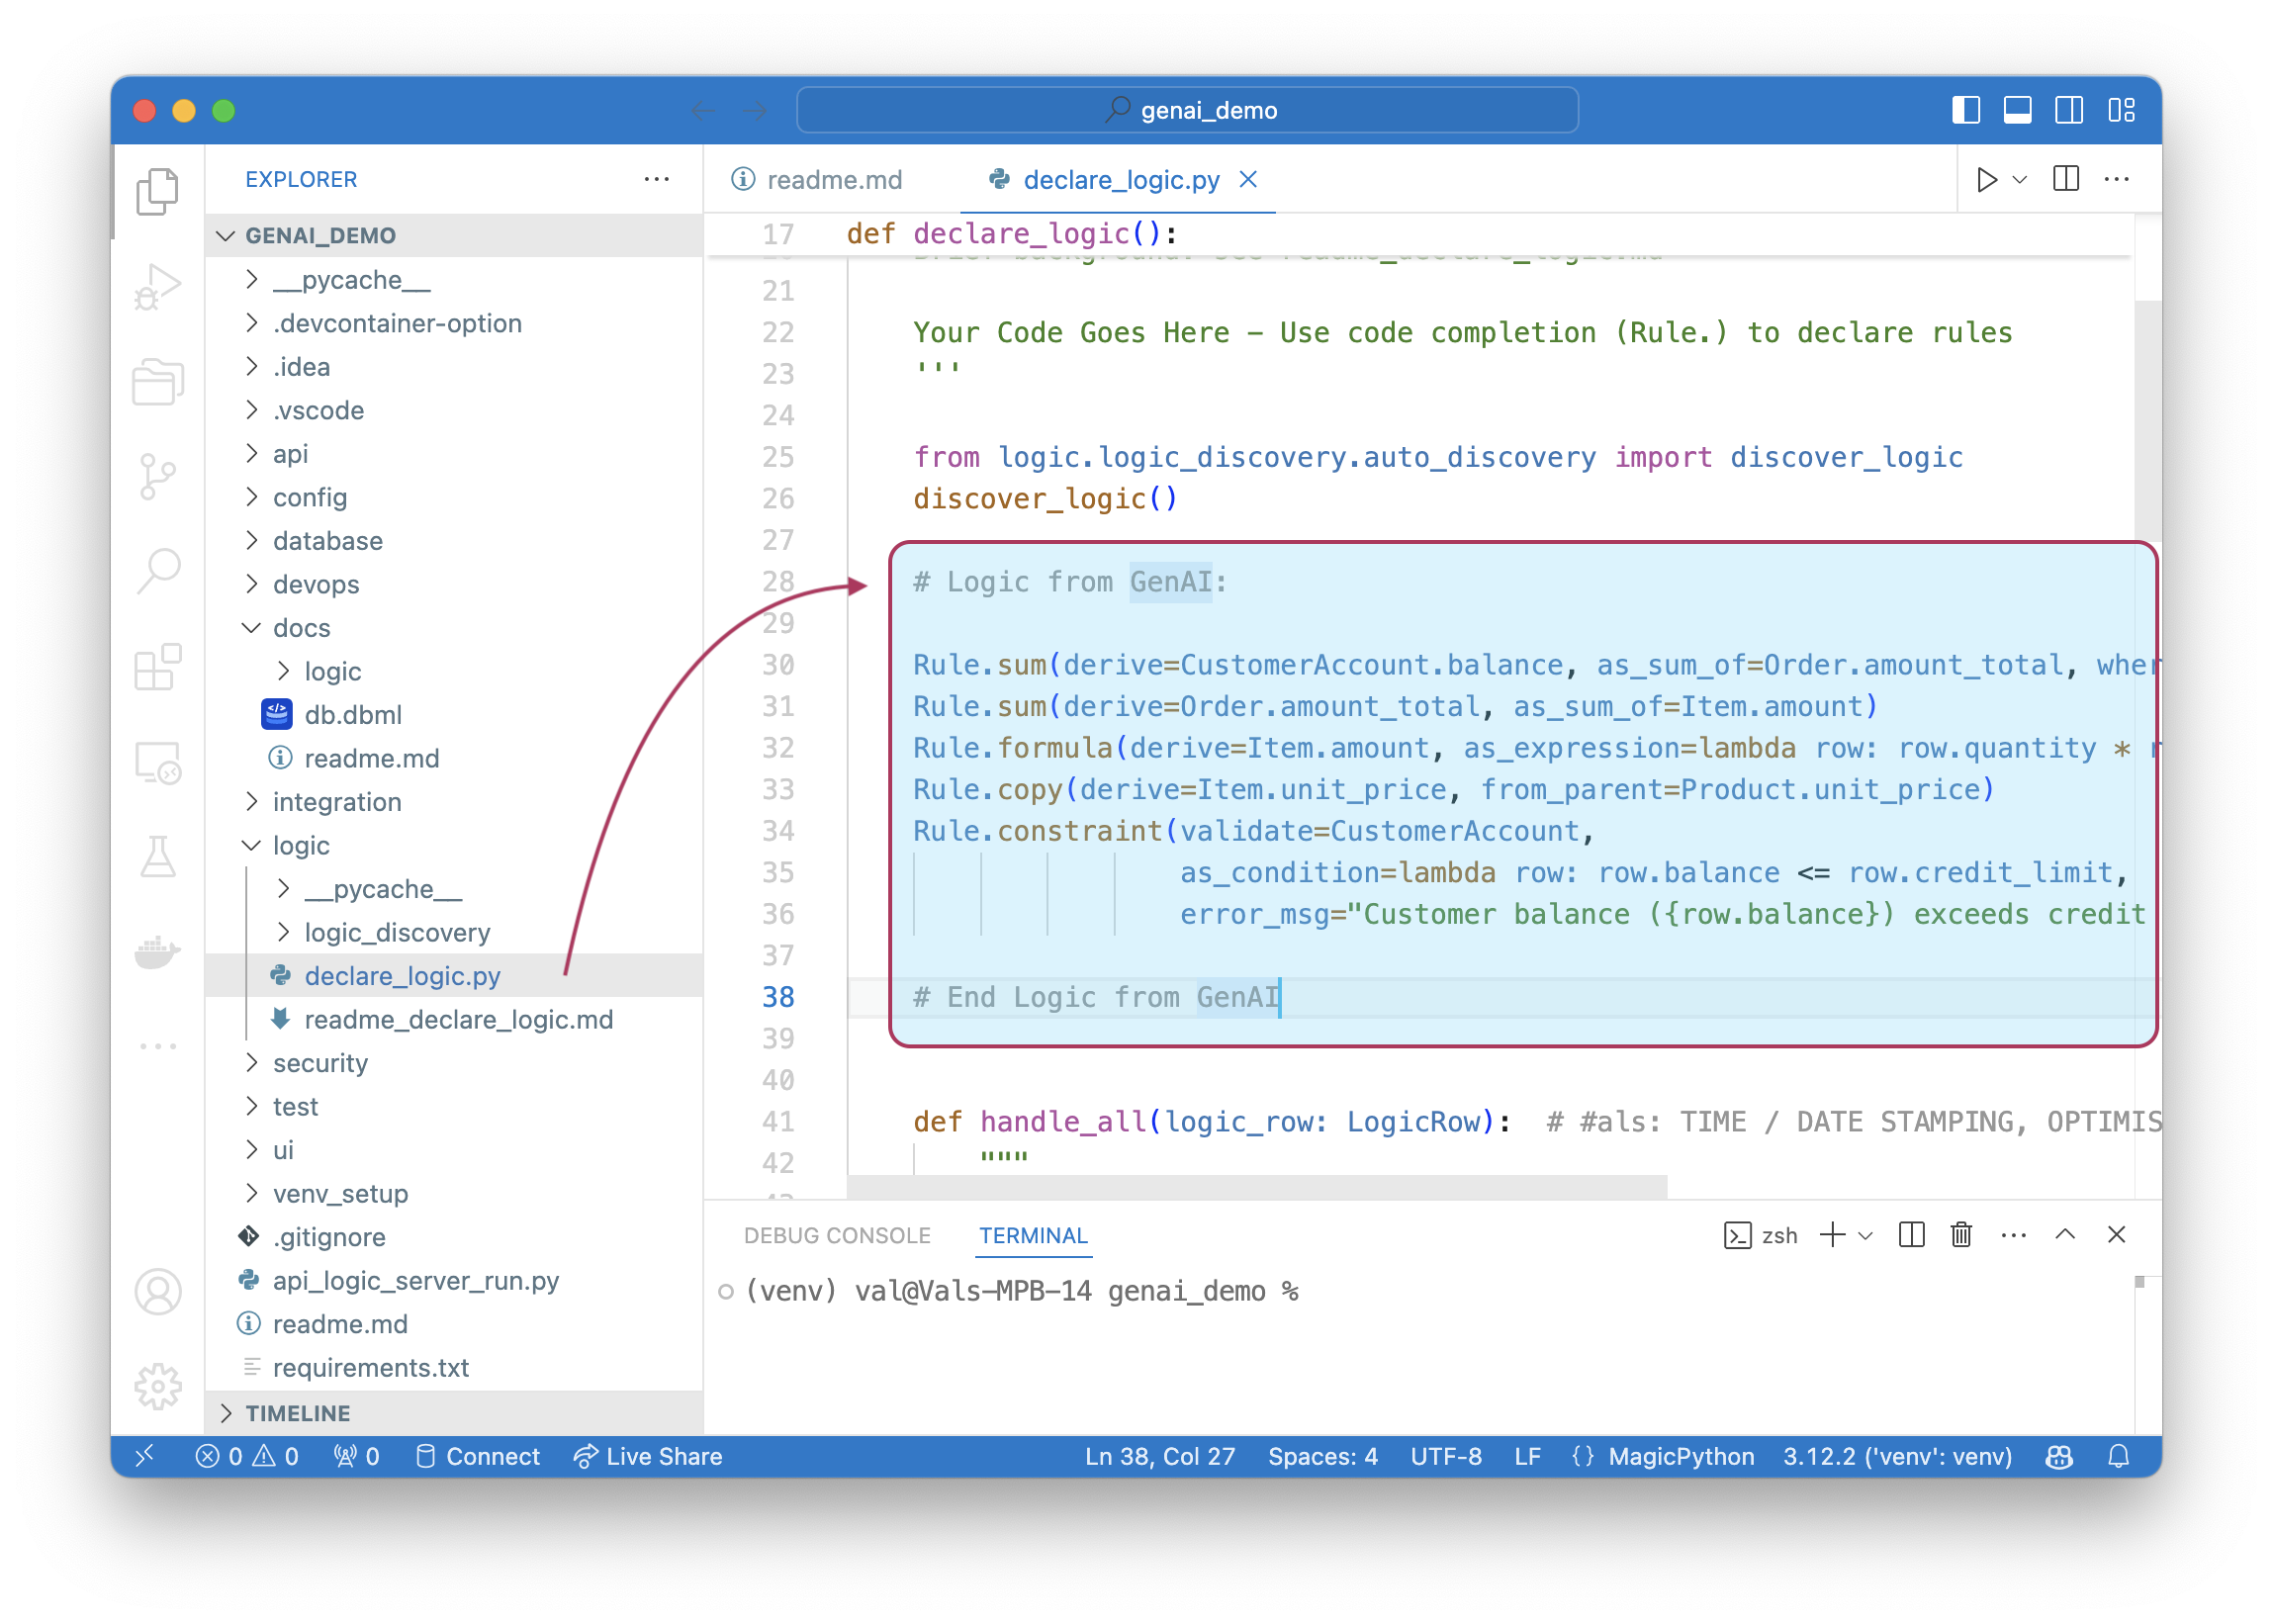2273x1624 pixels.
Task: Toggle the Primary Side Bar
Action: (1966, 110)
